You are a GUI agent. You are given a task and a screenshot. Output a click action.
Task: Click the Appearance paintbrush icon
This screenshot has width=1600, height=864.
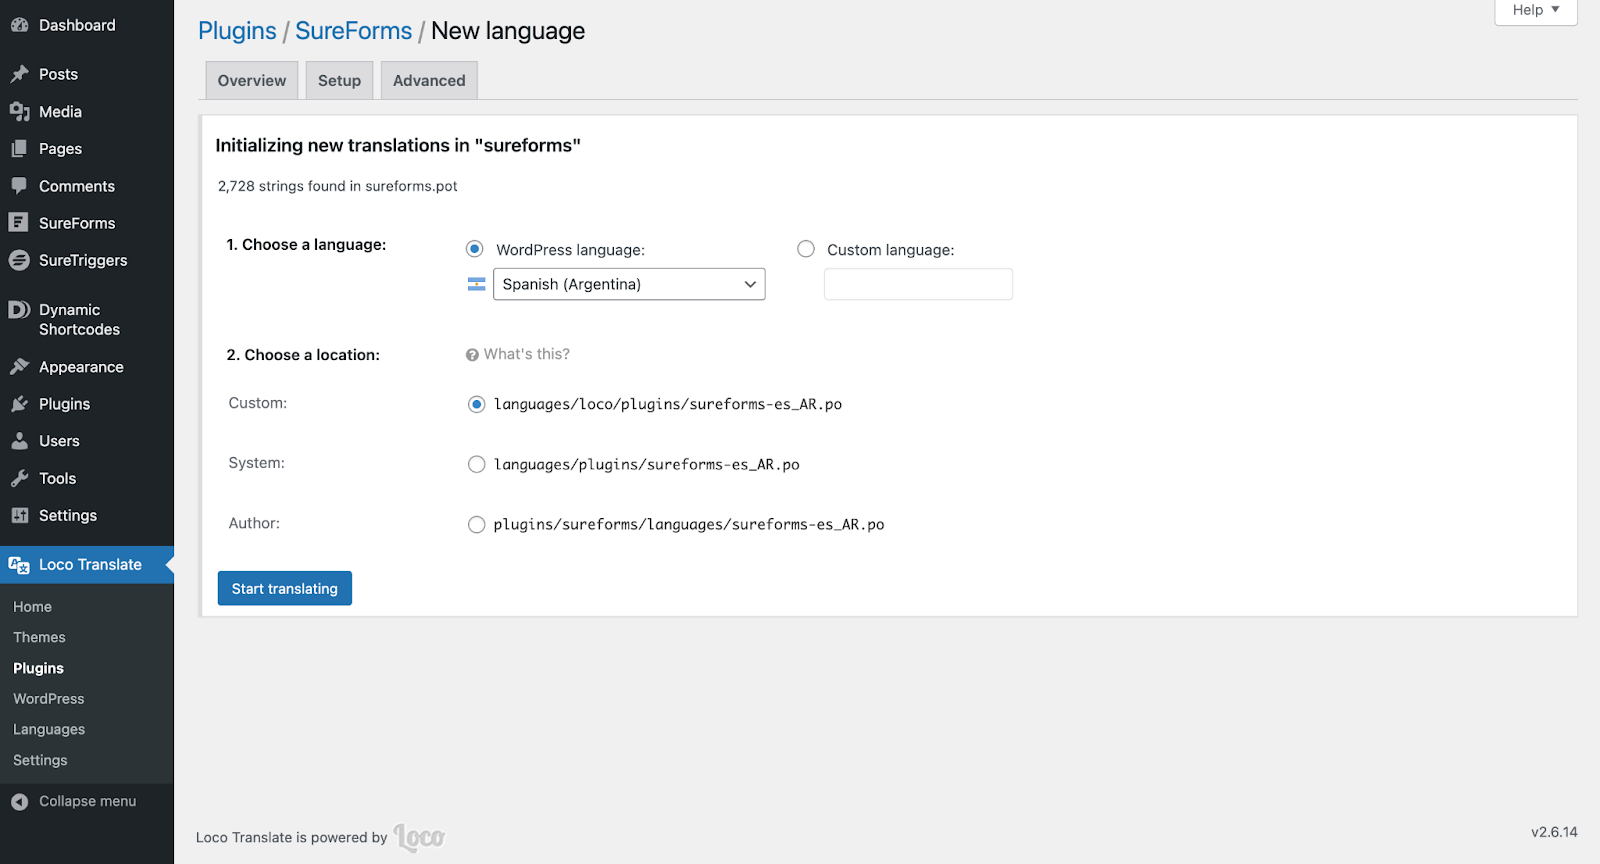[19, 367]
